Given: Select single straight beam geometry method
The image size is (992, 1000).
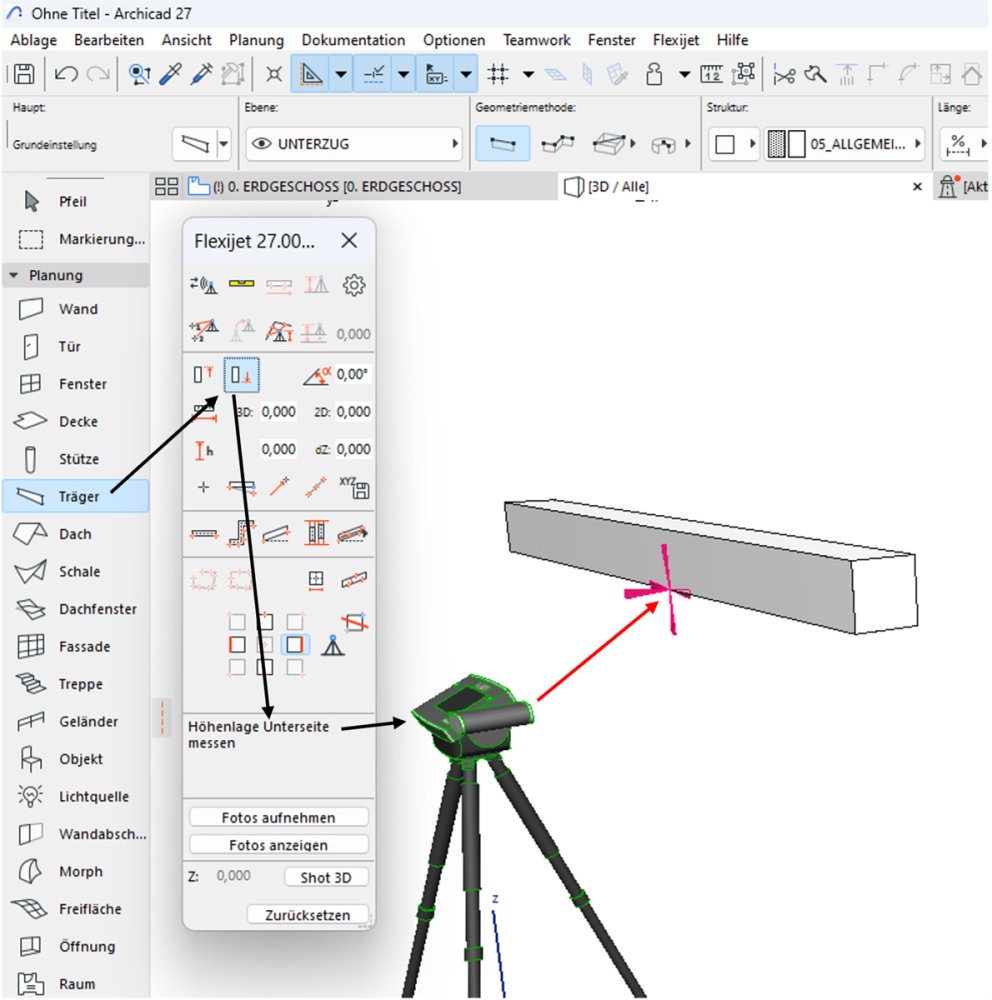Looking at the screenshot, I should 503,143.
